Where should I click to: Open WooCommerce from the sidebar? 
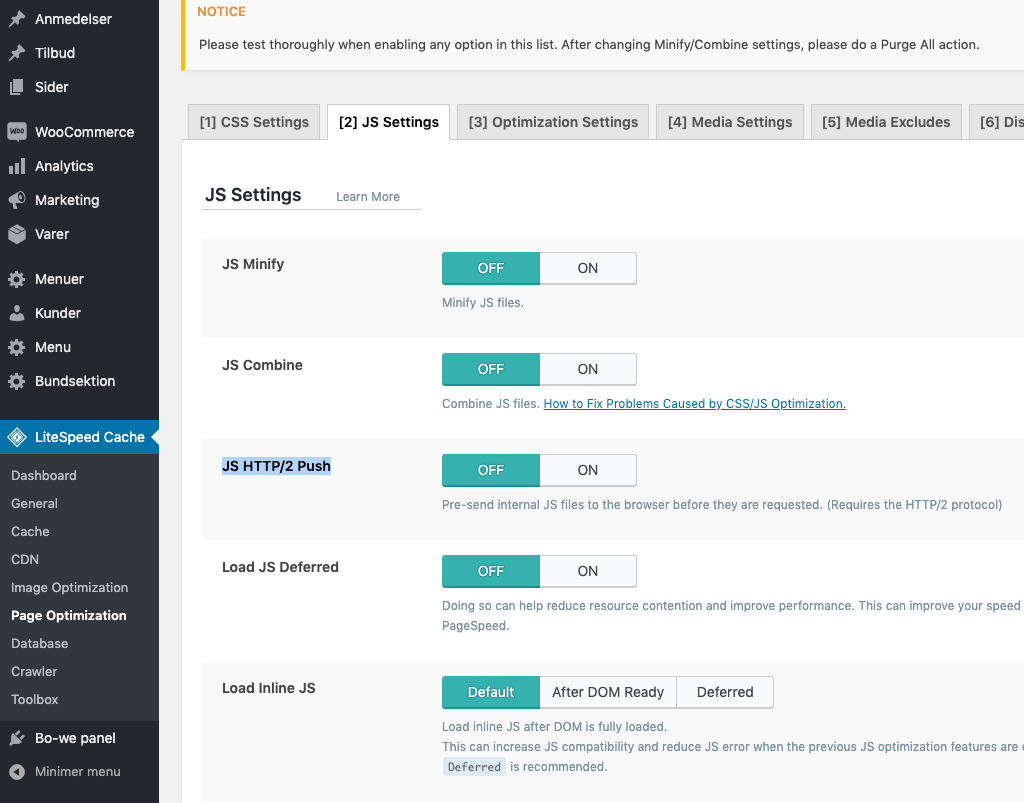click(x=82, y=131)
